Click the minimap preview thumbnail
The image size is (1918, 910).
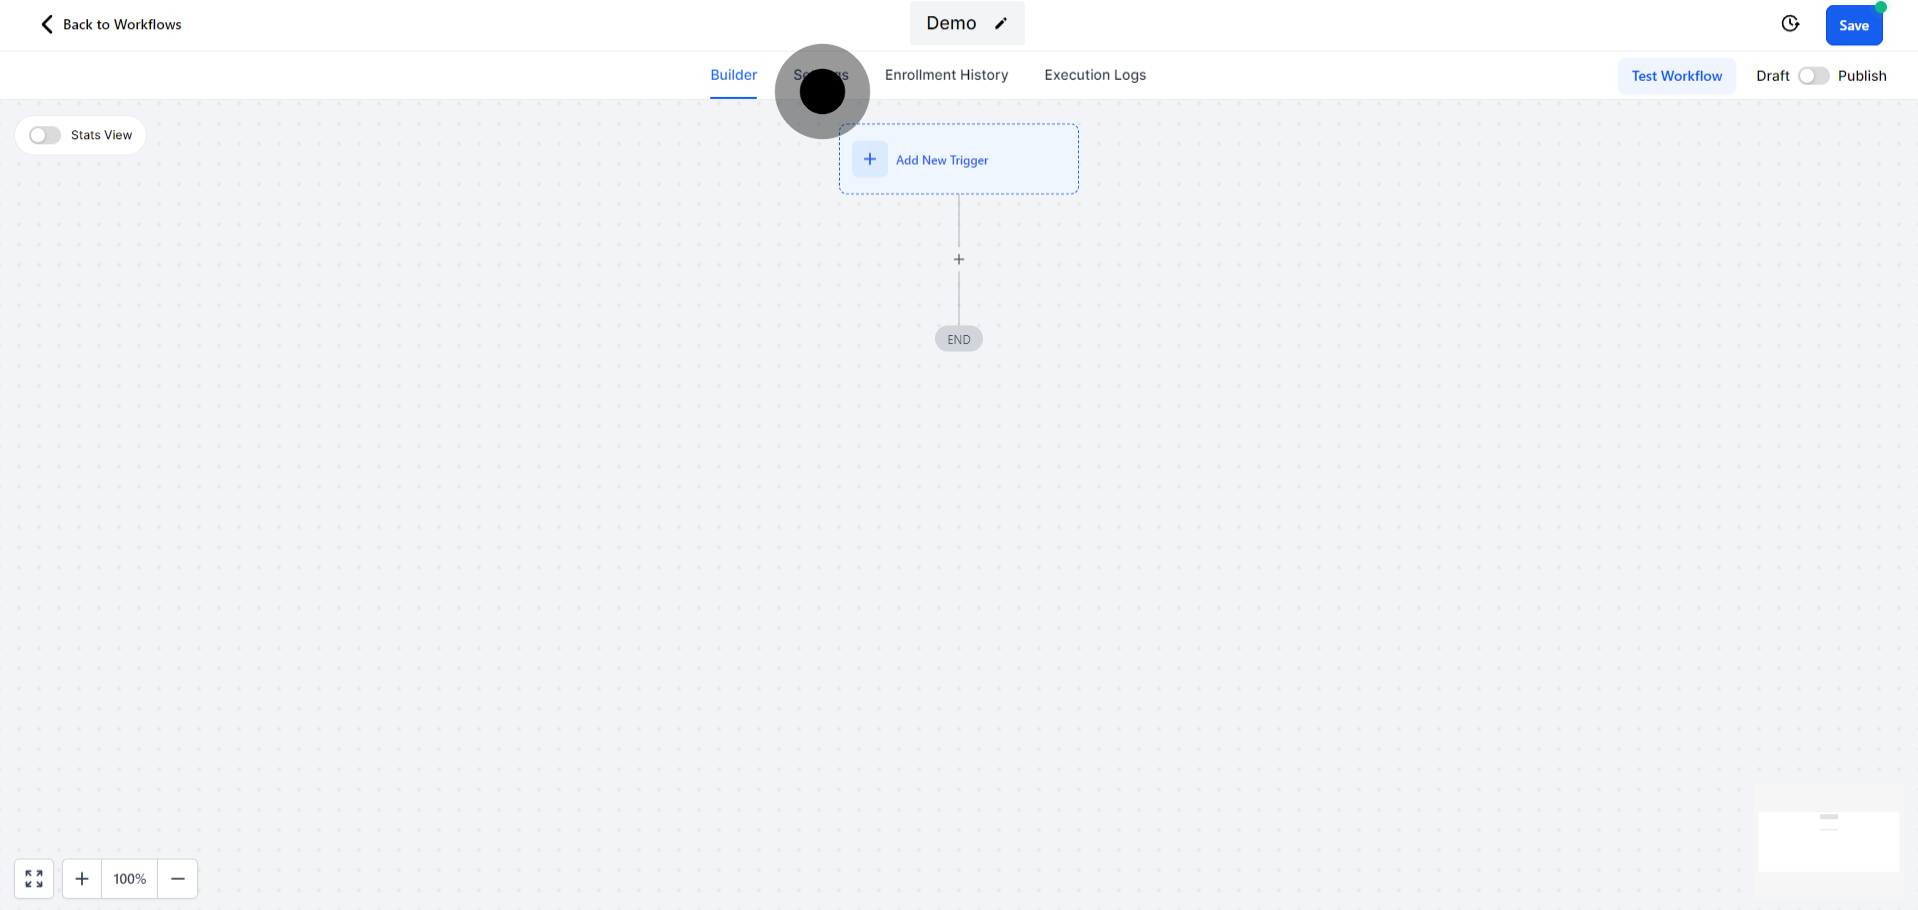pos(1828,841)
